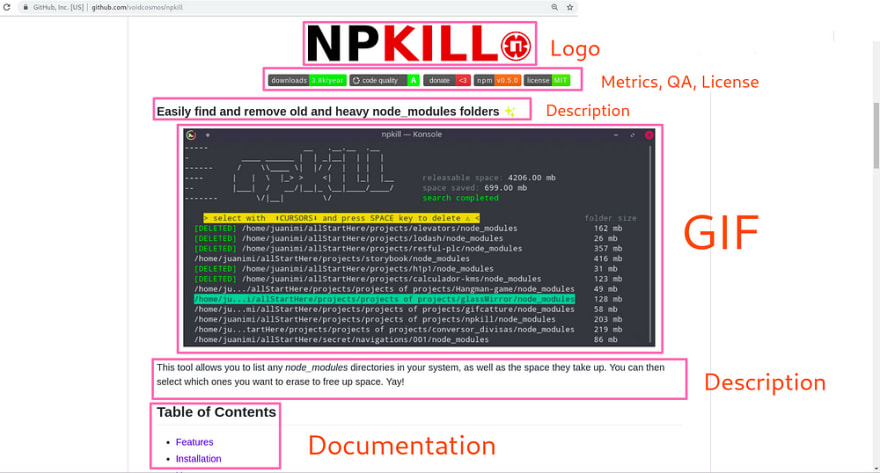Click the "416 mb" folder size value
This screenshot has width=880, height=473.
click(608, 259)
